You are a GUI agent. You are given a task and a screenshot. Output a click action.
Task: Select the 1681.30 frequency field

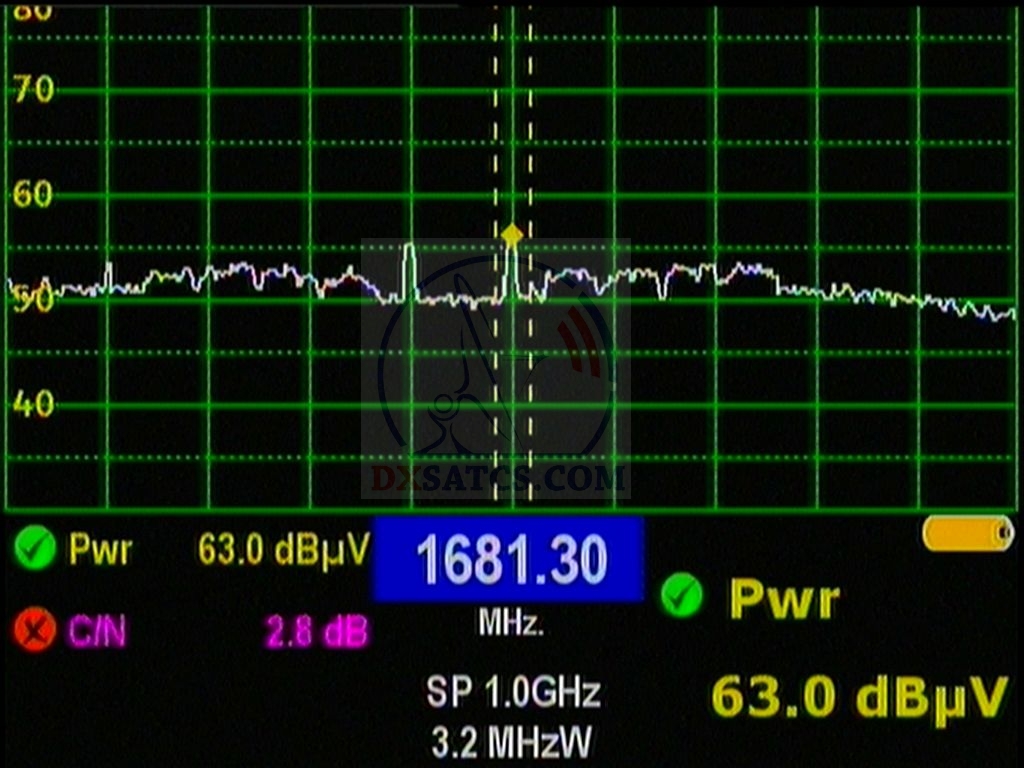point(509,560)
